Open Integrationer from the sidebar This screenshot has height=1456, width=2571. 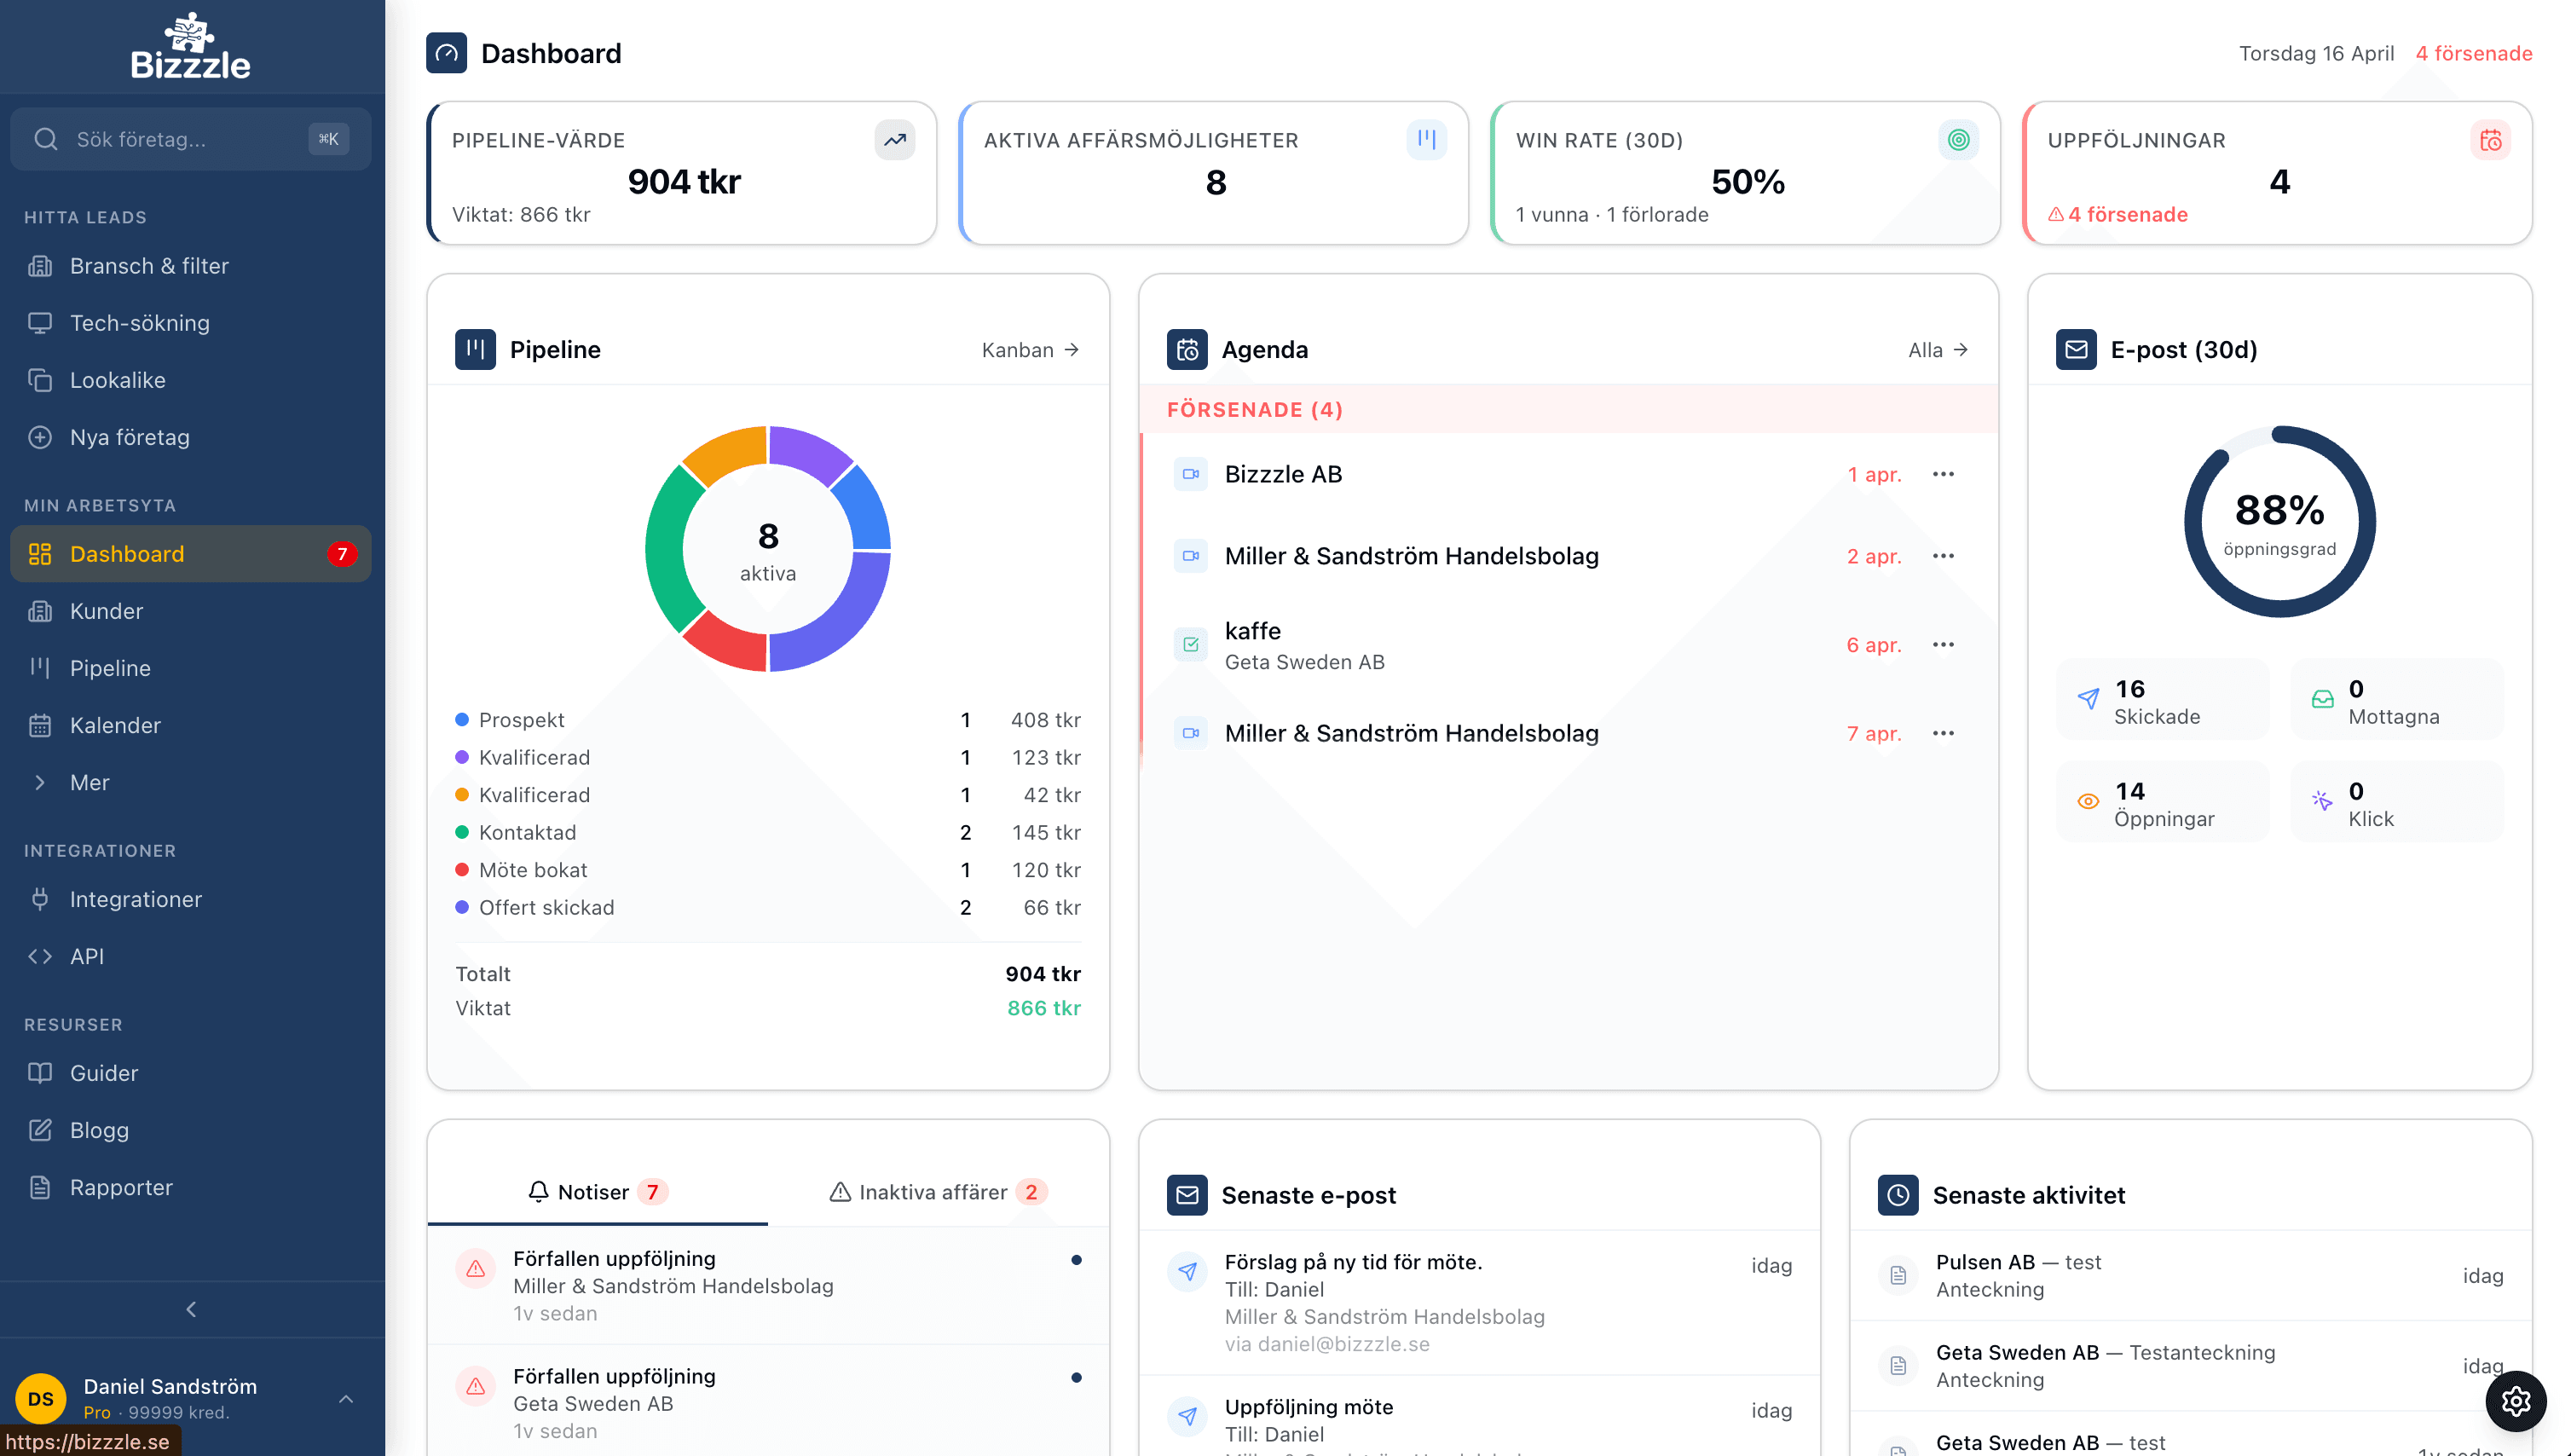(135, 899)
